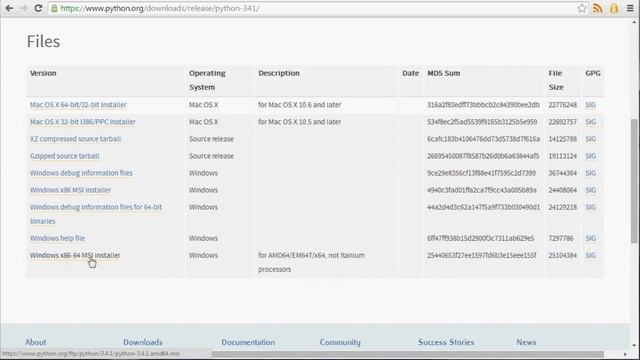Click the Description column header
The width and height of the screenshot is (640, 360).
279,73
